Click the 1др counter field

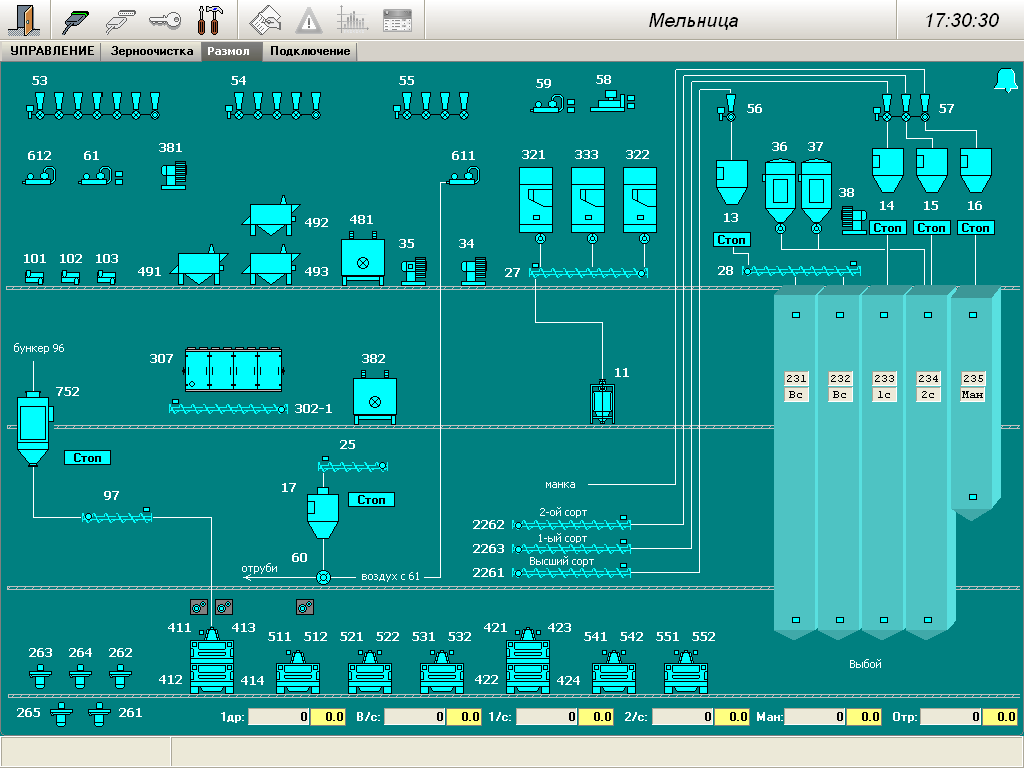(279, 717)
